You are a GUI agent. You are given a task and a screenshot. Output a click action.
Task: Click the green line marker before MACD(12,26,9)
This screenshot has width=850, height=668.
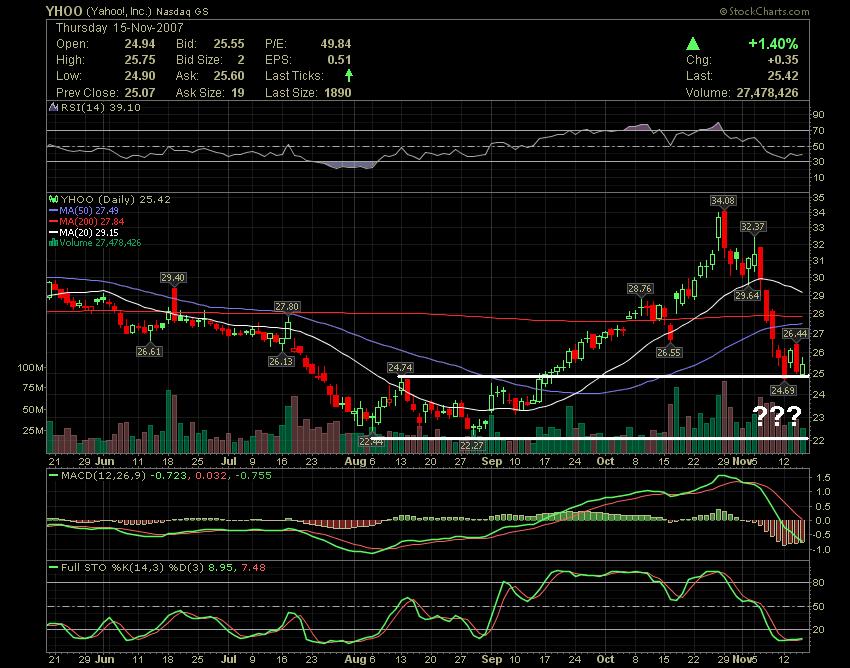coord(54,476)
